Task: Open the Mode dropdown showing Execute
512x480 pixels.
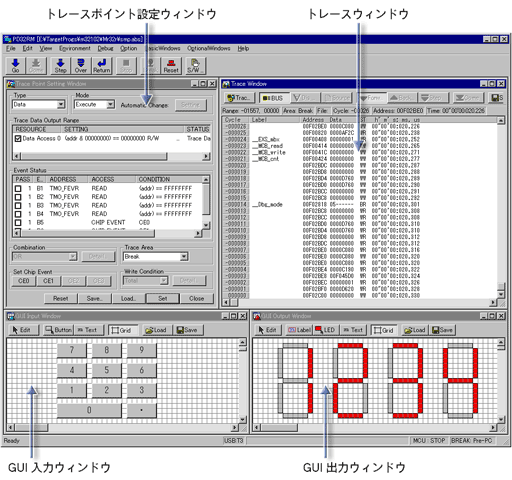Action: click(x=110, y=105)
